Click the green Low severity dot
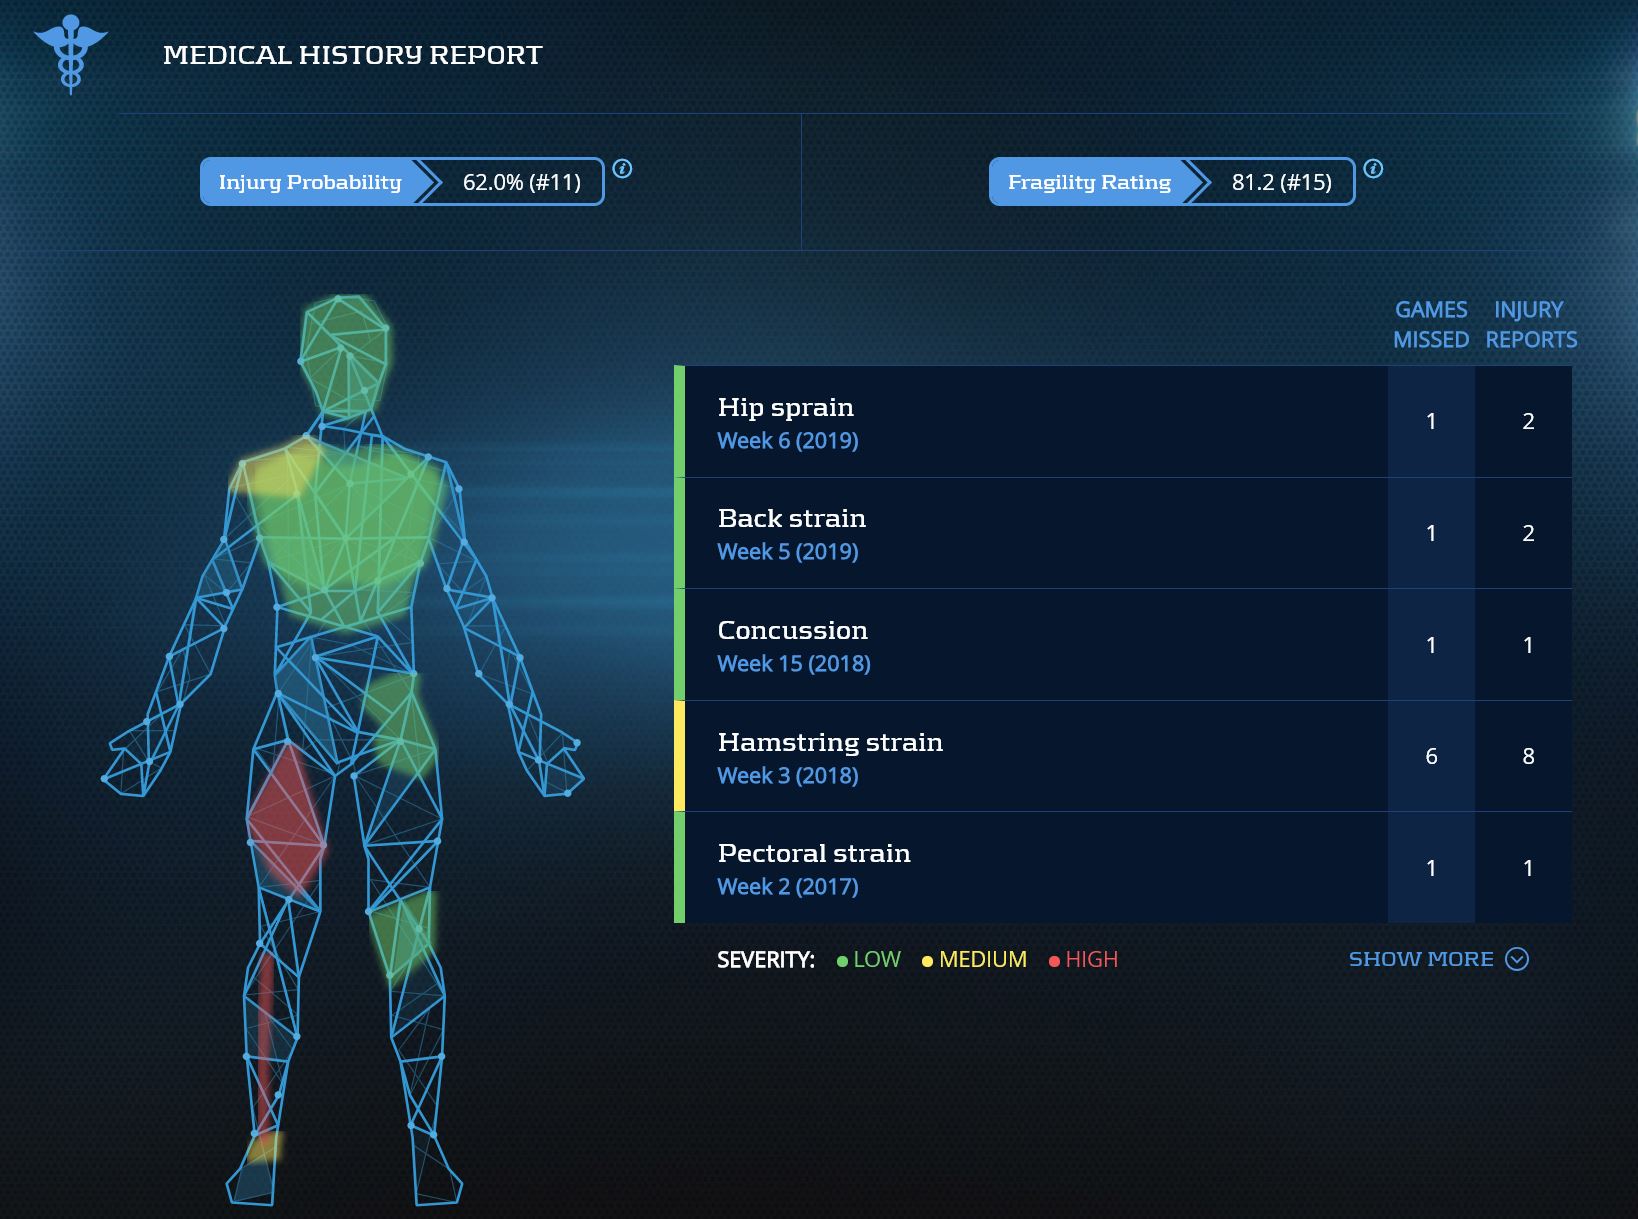The height and width of the screenshot is (1219, 1638). click(x=842, y=961)
